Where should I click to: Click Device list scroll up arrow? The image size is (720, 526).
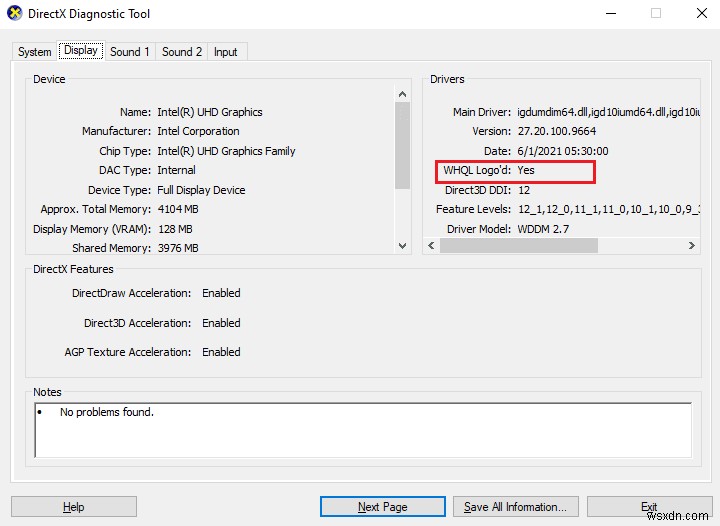pos(403,95)
